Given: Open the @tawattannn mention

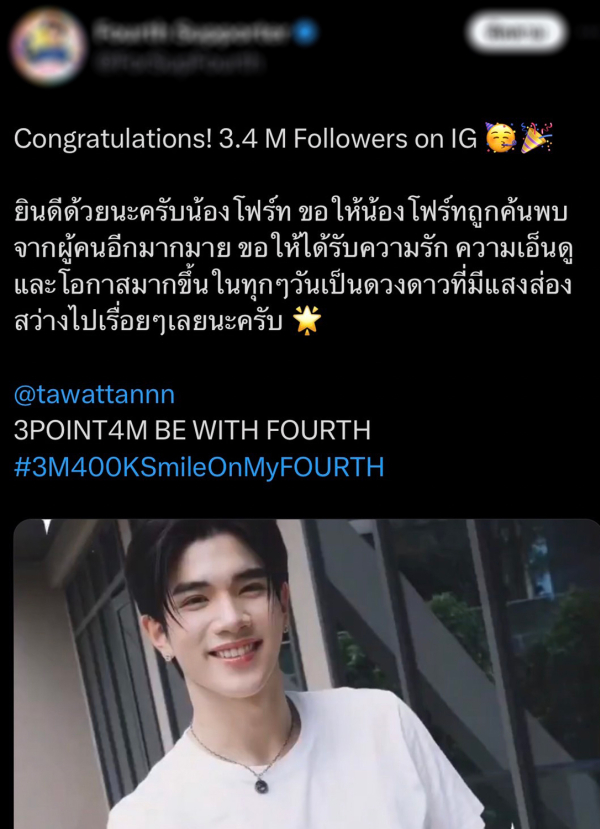Looking at the screenshot, I should pos(94,395).
